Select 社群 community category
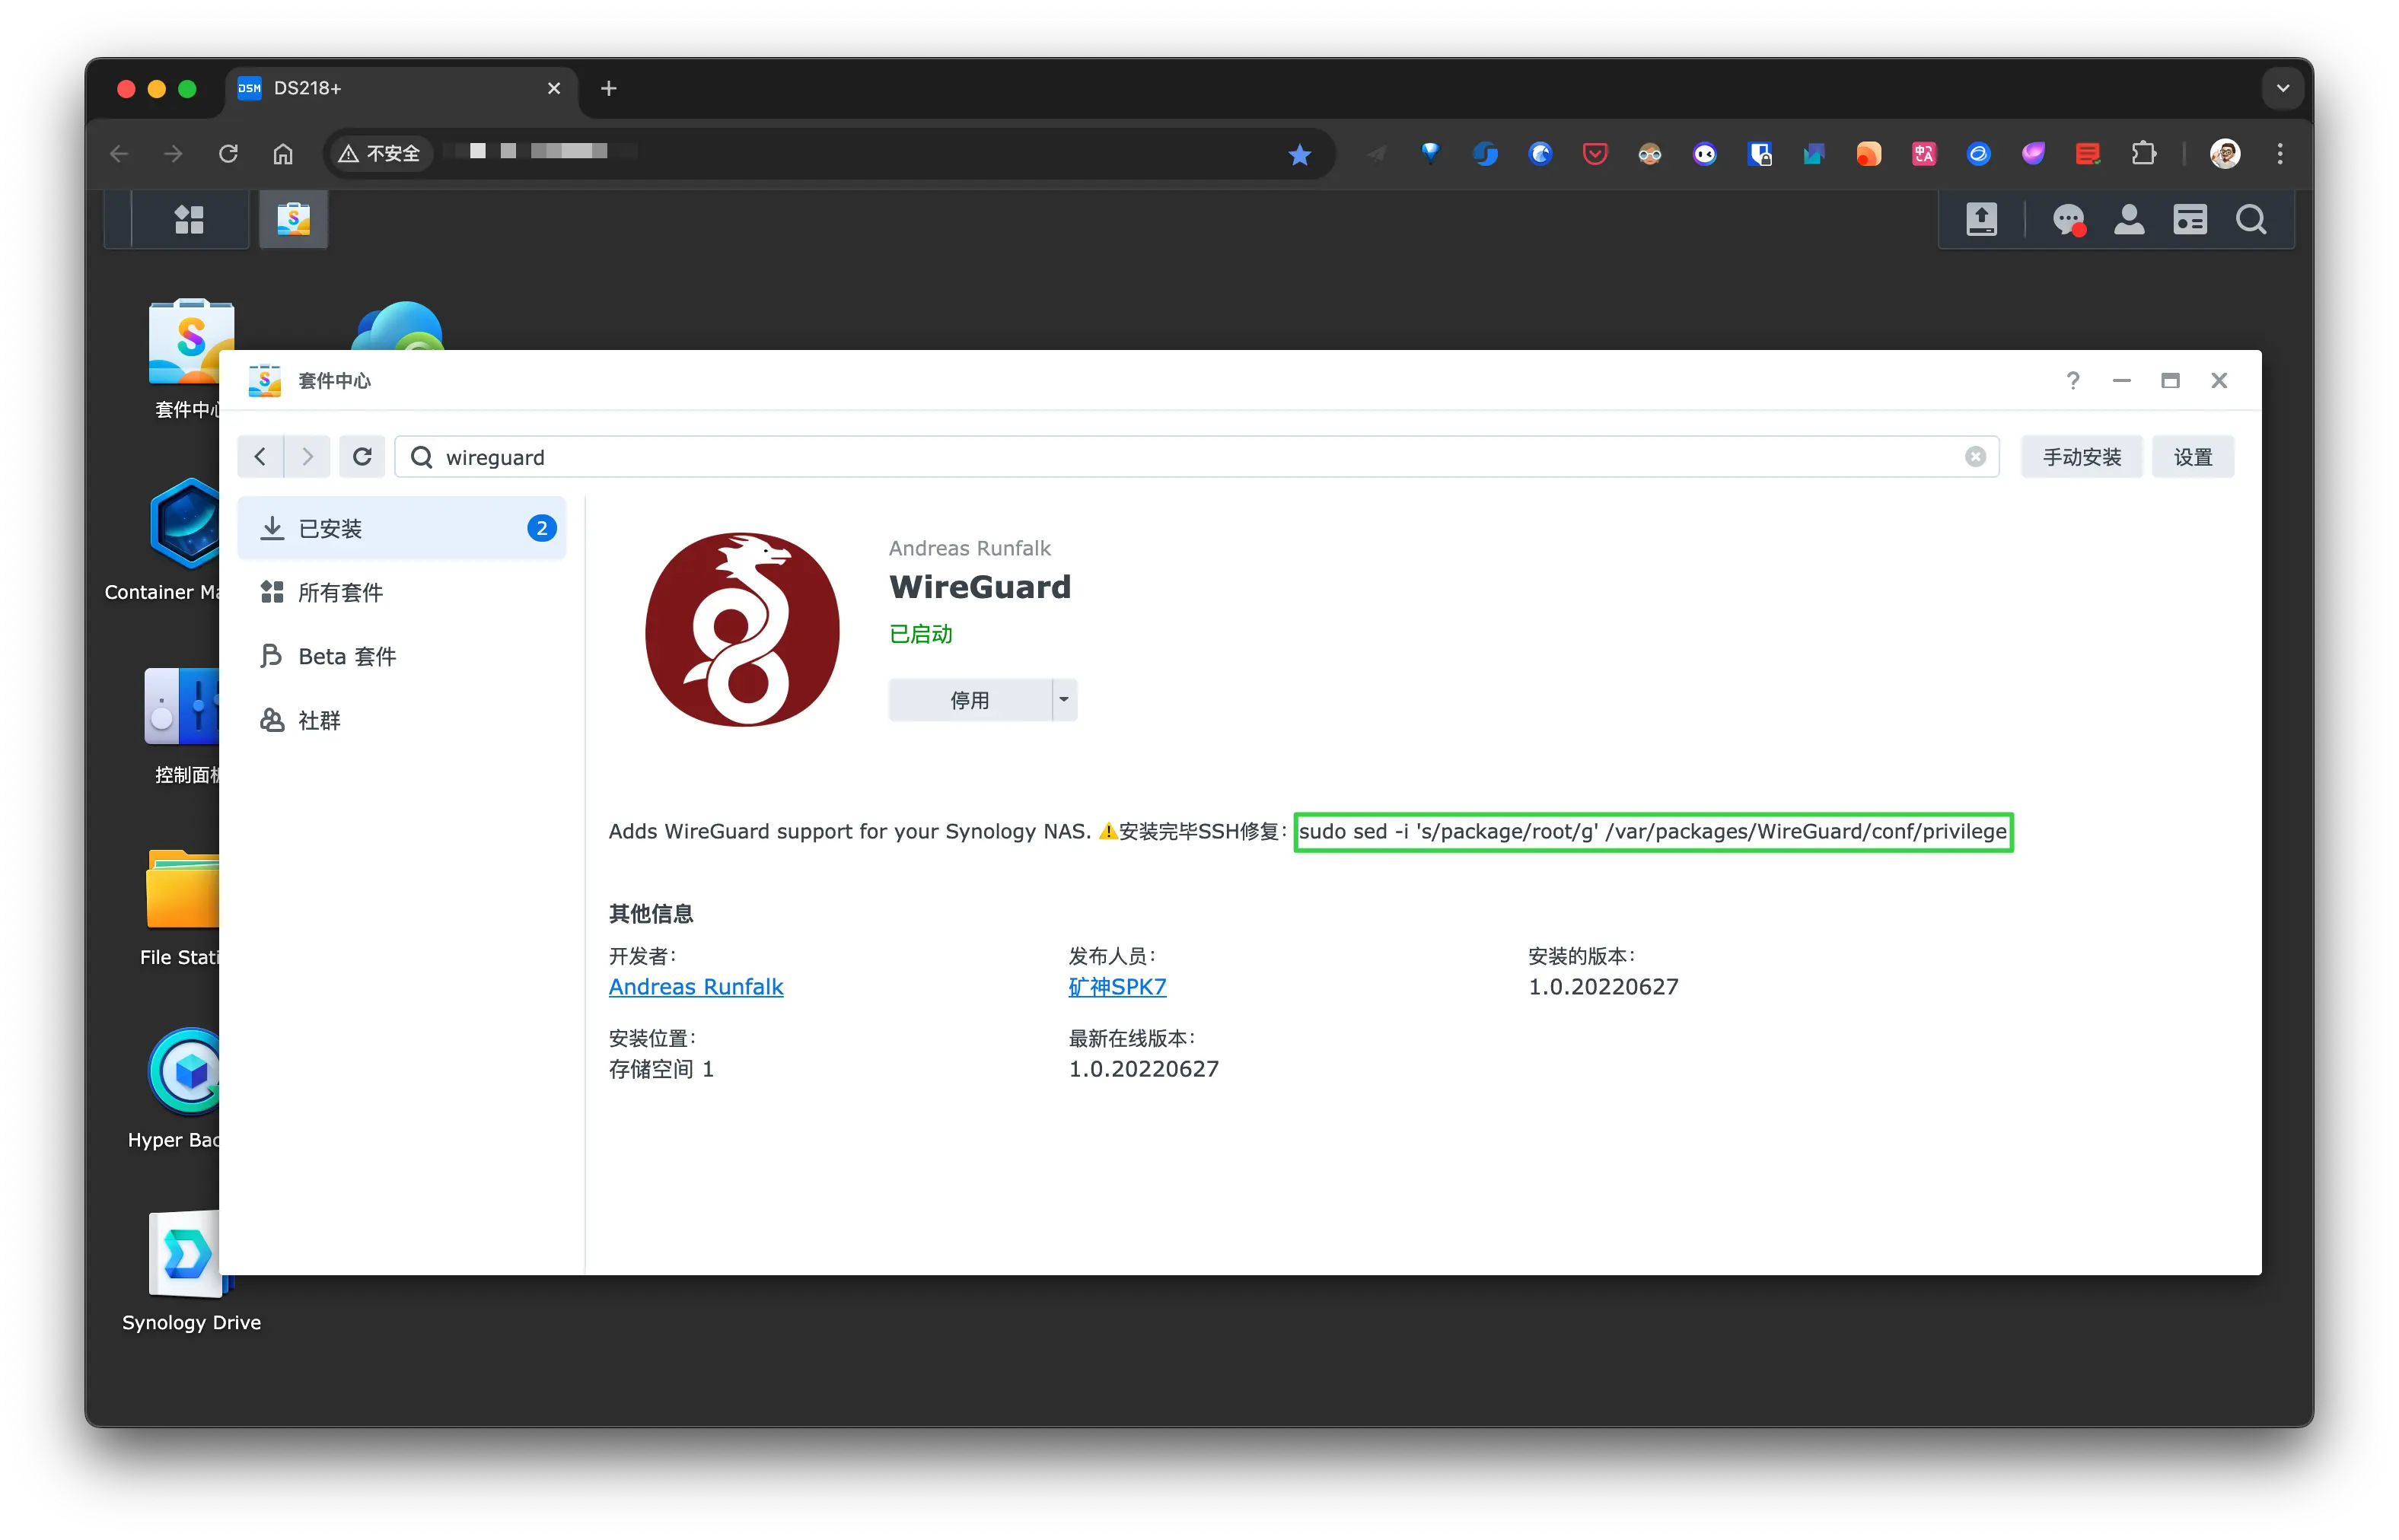The height and width of the screenshot is (1540, 2399). [319, 721]
